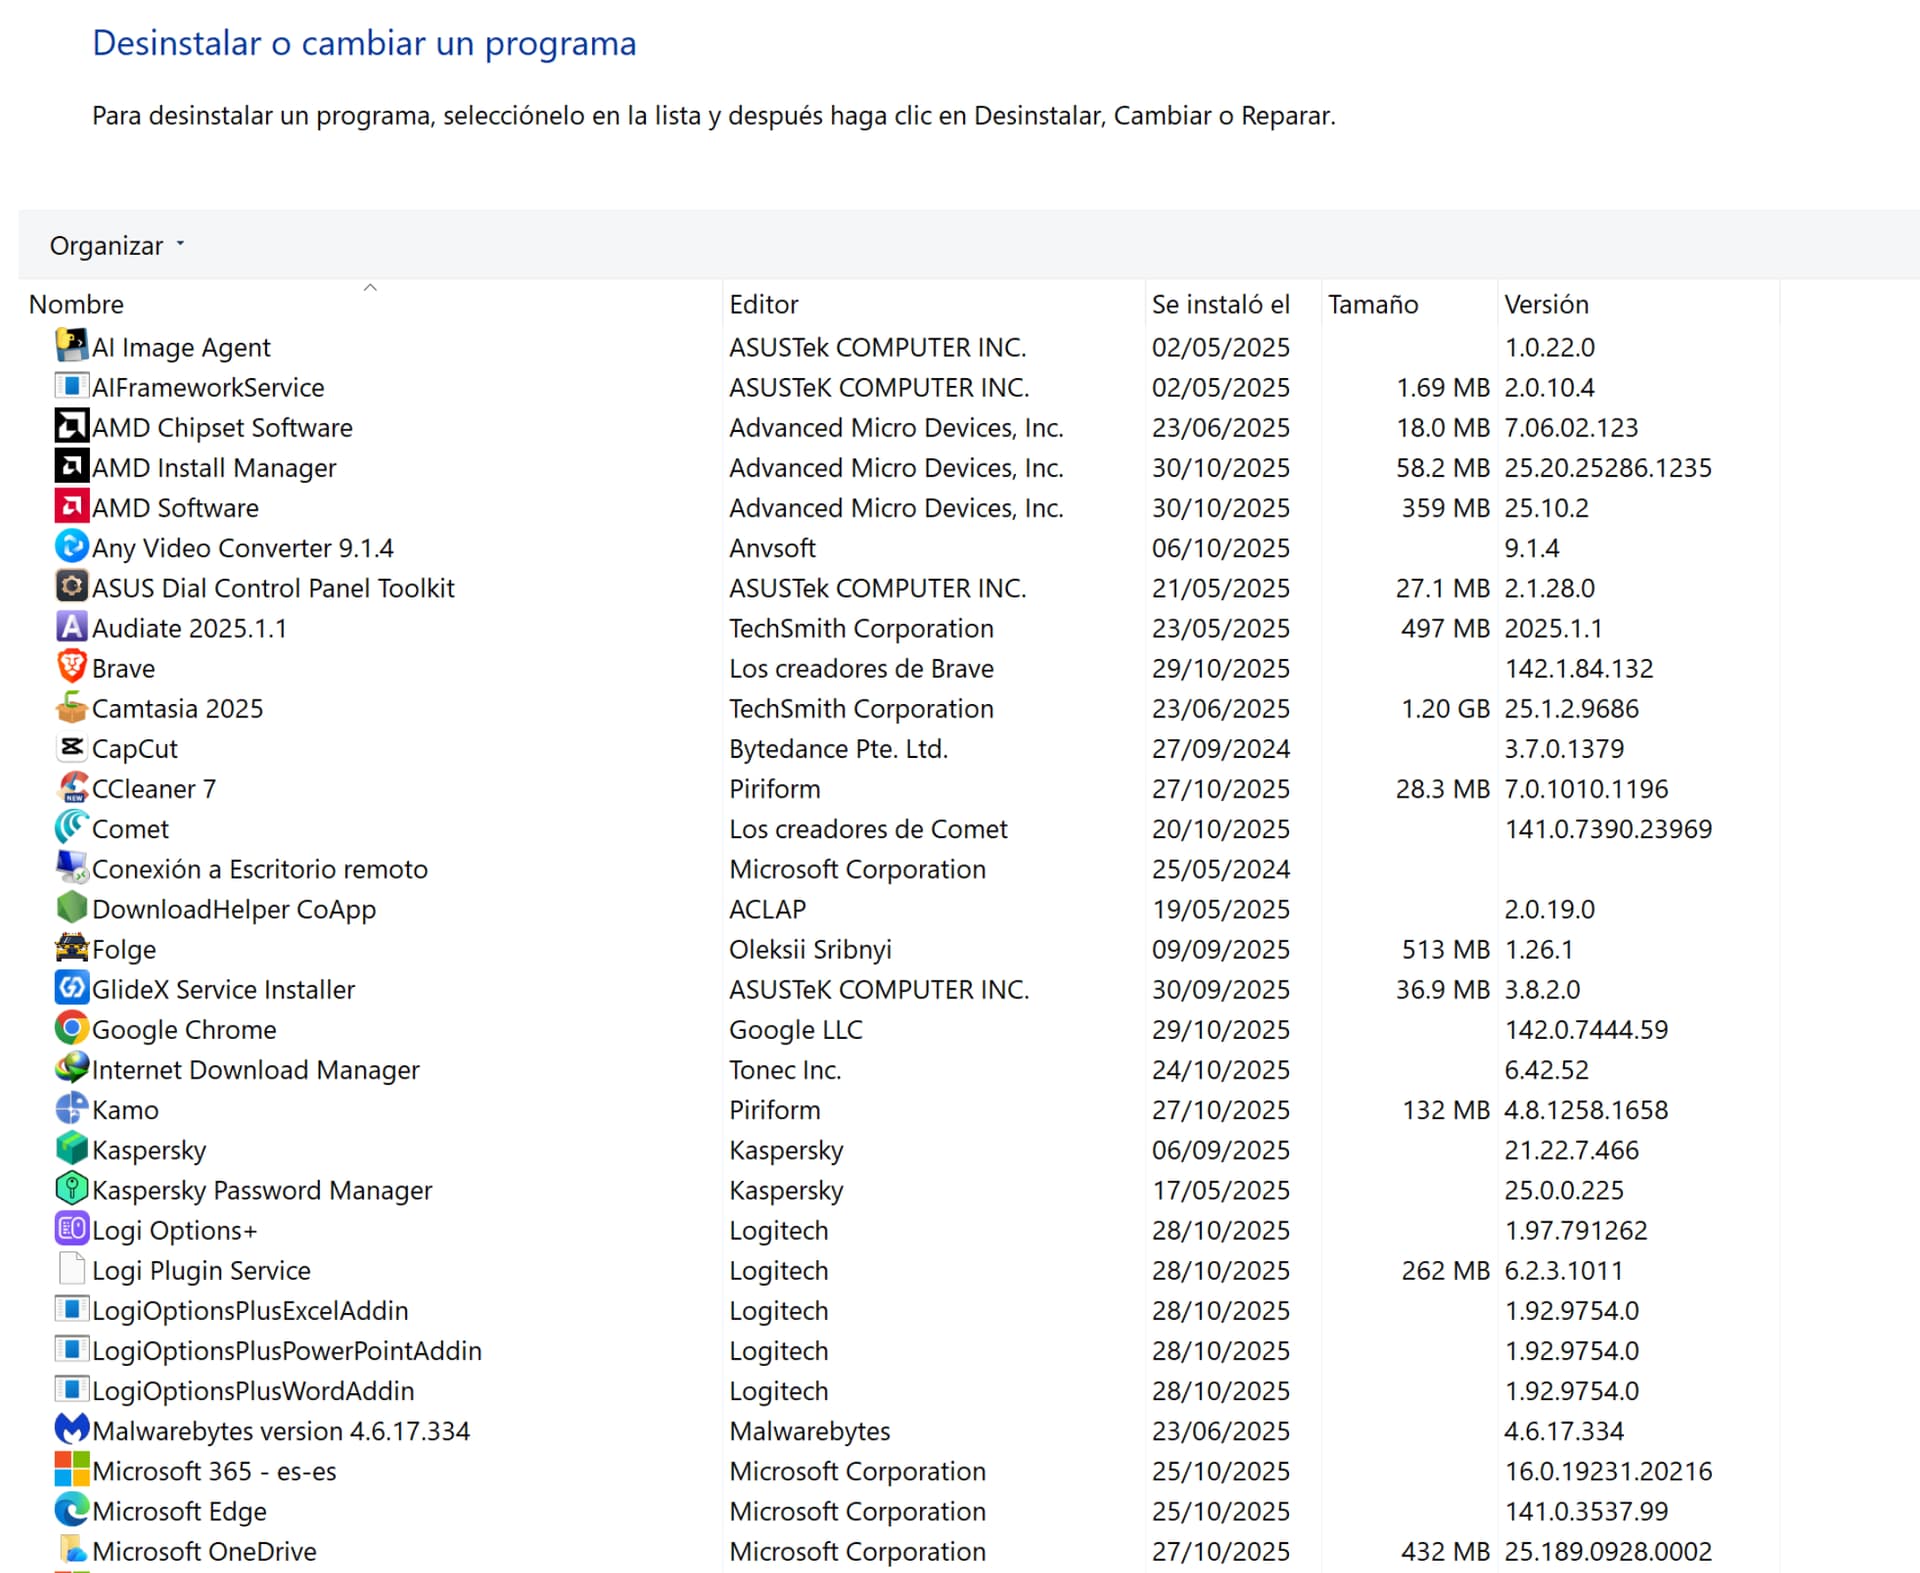Viewport: 1920px width, 1573px height.
Task: Click the Versión column header
Action: (x=1546, y=305)
